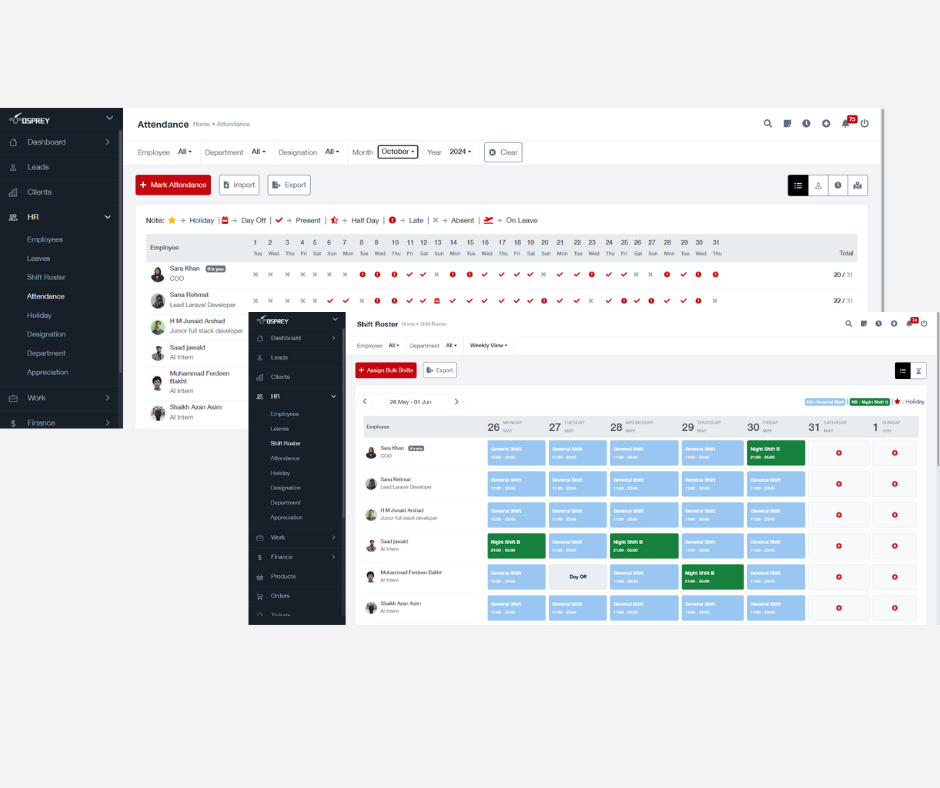Open the Weekly View dropdown

click(490, 345)
